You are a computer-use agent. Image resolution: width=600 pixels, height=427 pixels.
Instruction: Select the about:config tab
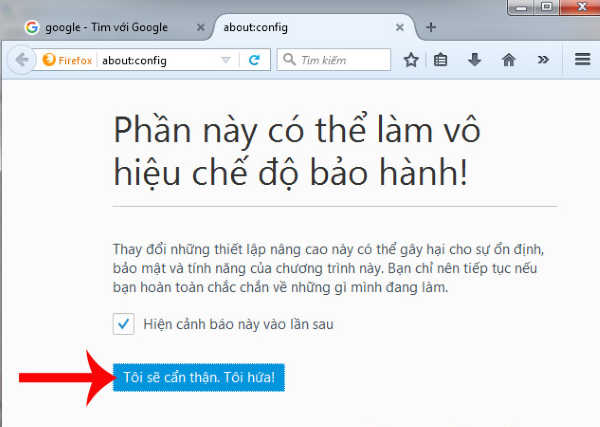pos(298,27)
